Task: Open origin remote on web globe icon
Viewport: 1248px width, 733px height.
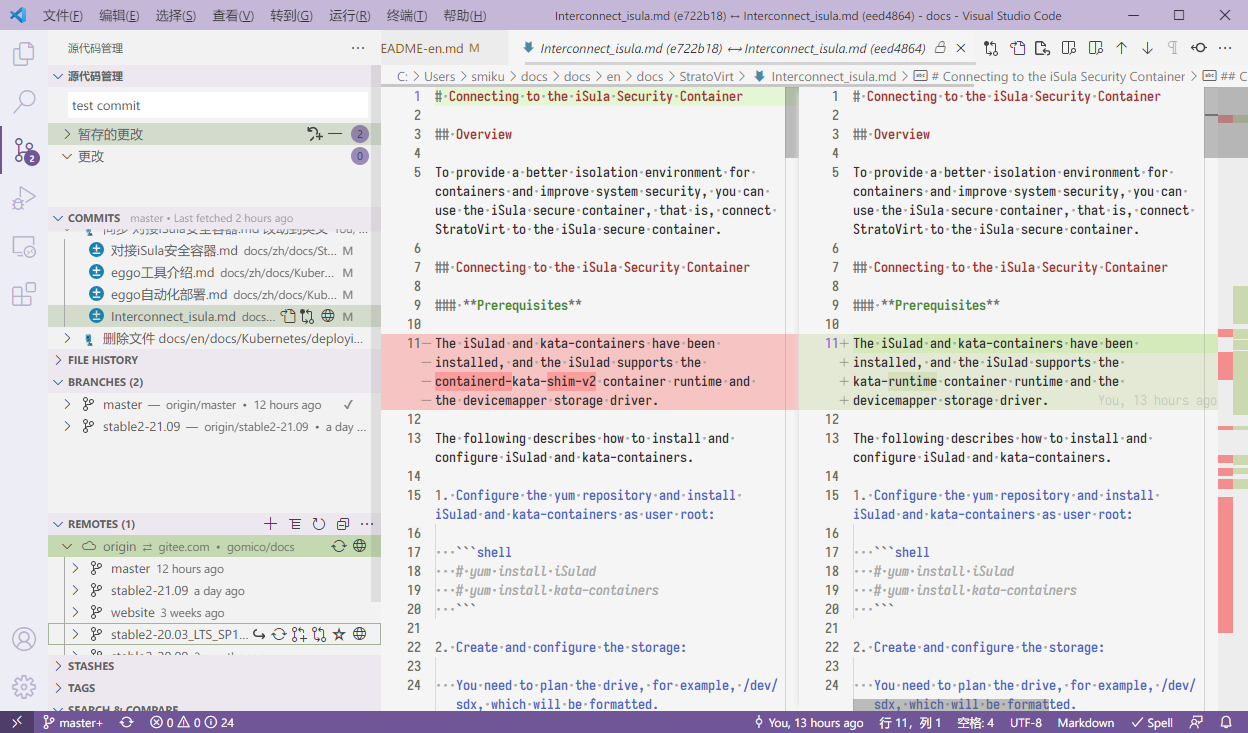Action: 360,547
